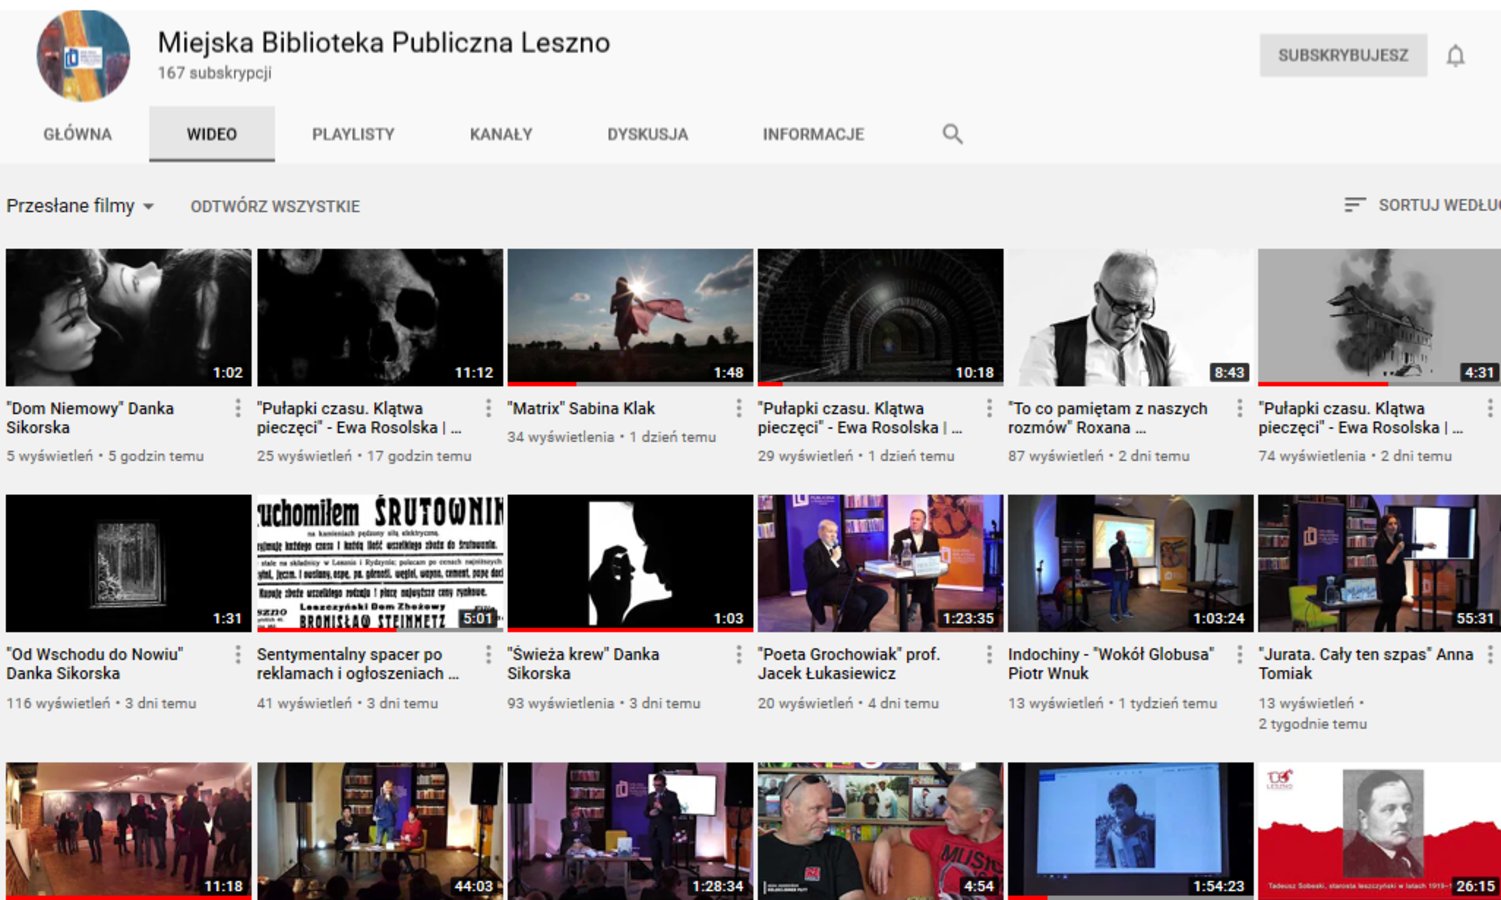Click the notification bell icon
Viewport: 1501px width, 900px height.
tap(1455, 56)
